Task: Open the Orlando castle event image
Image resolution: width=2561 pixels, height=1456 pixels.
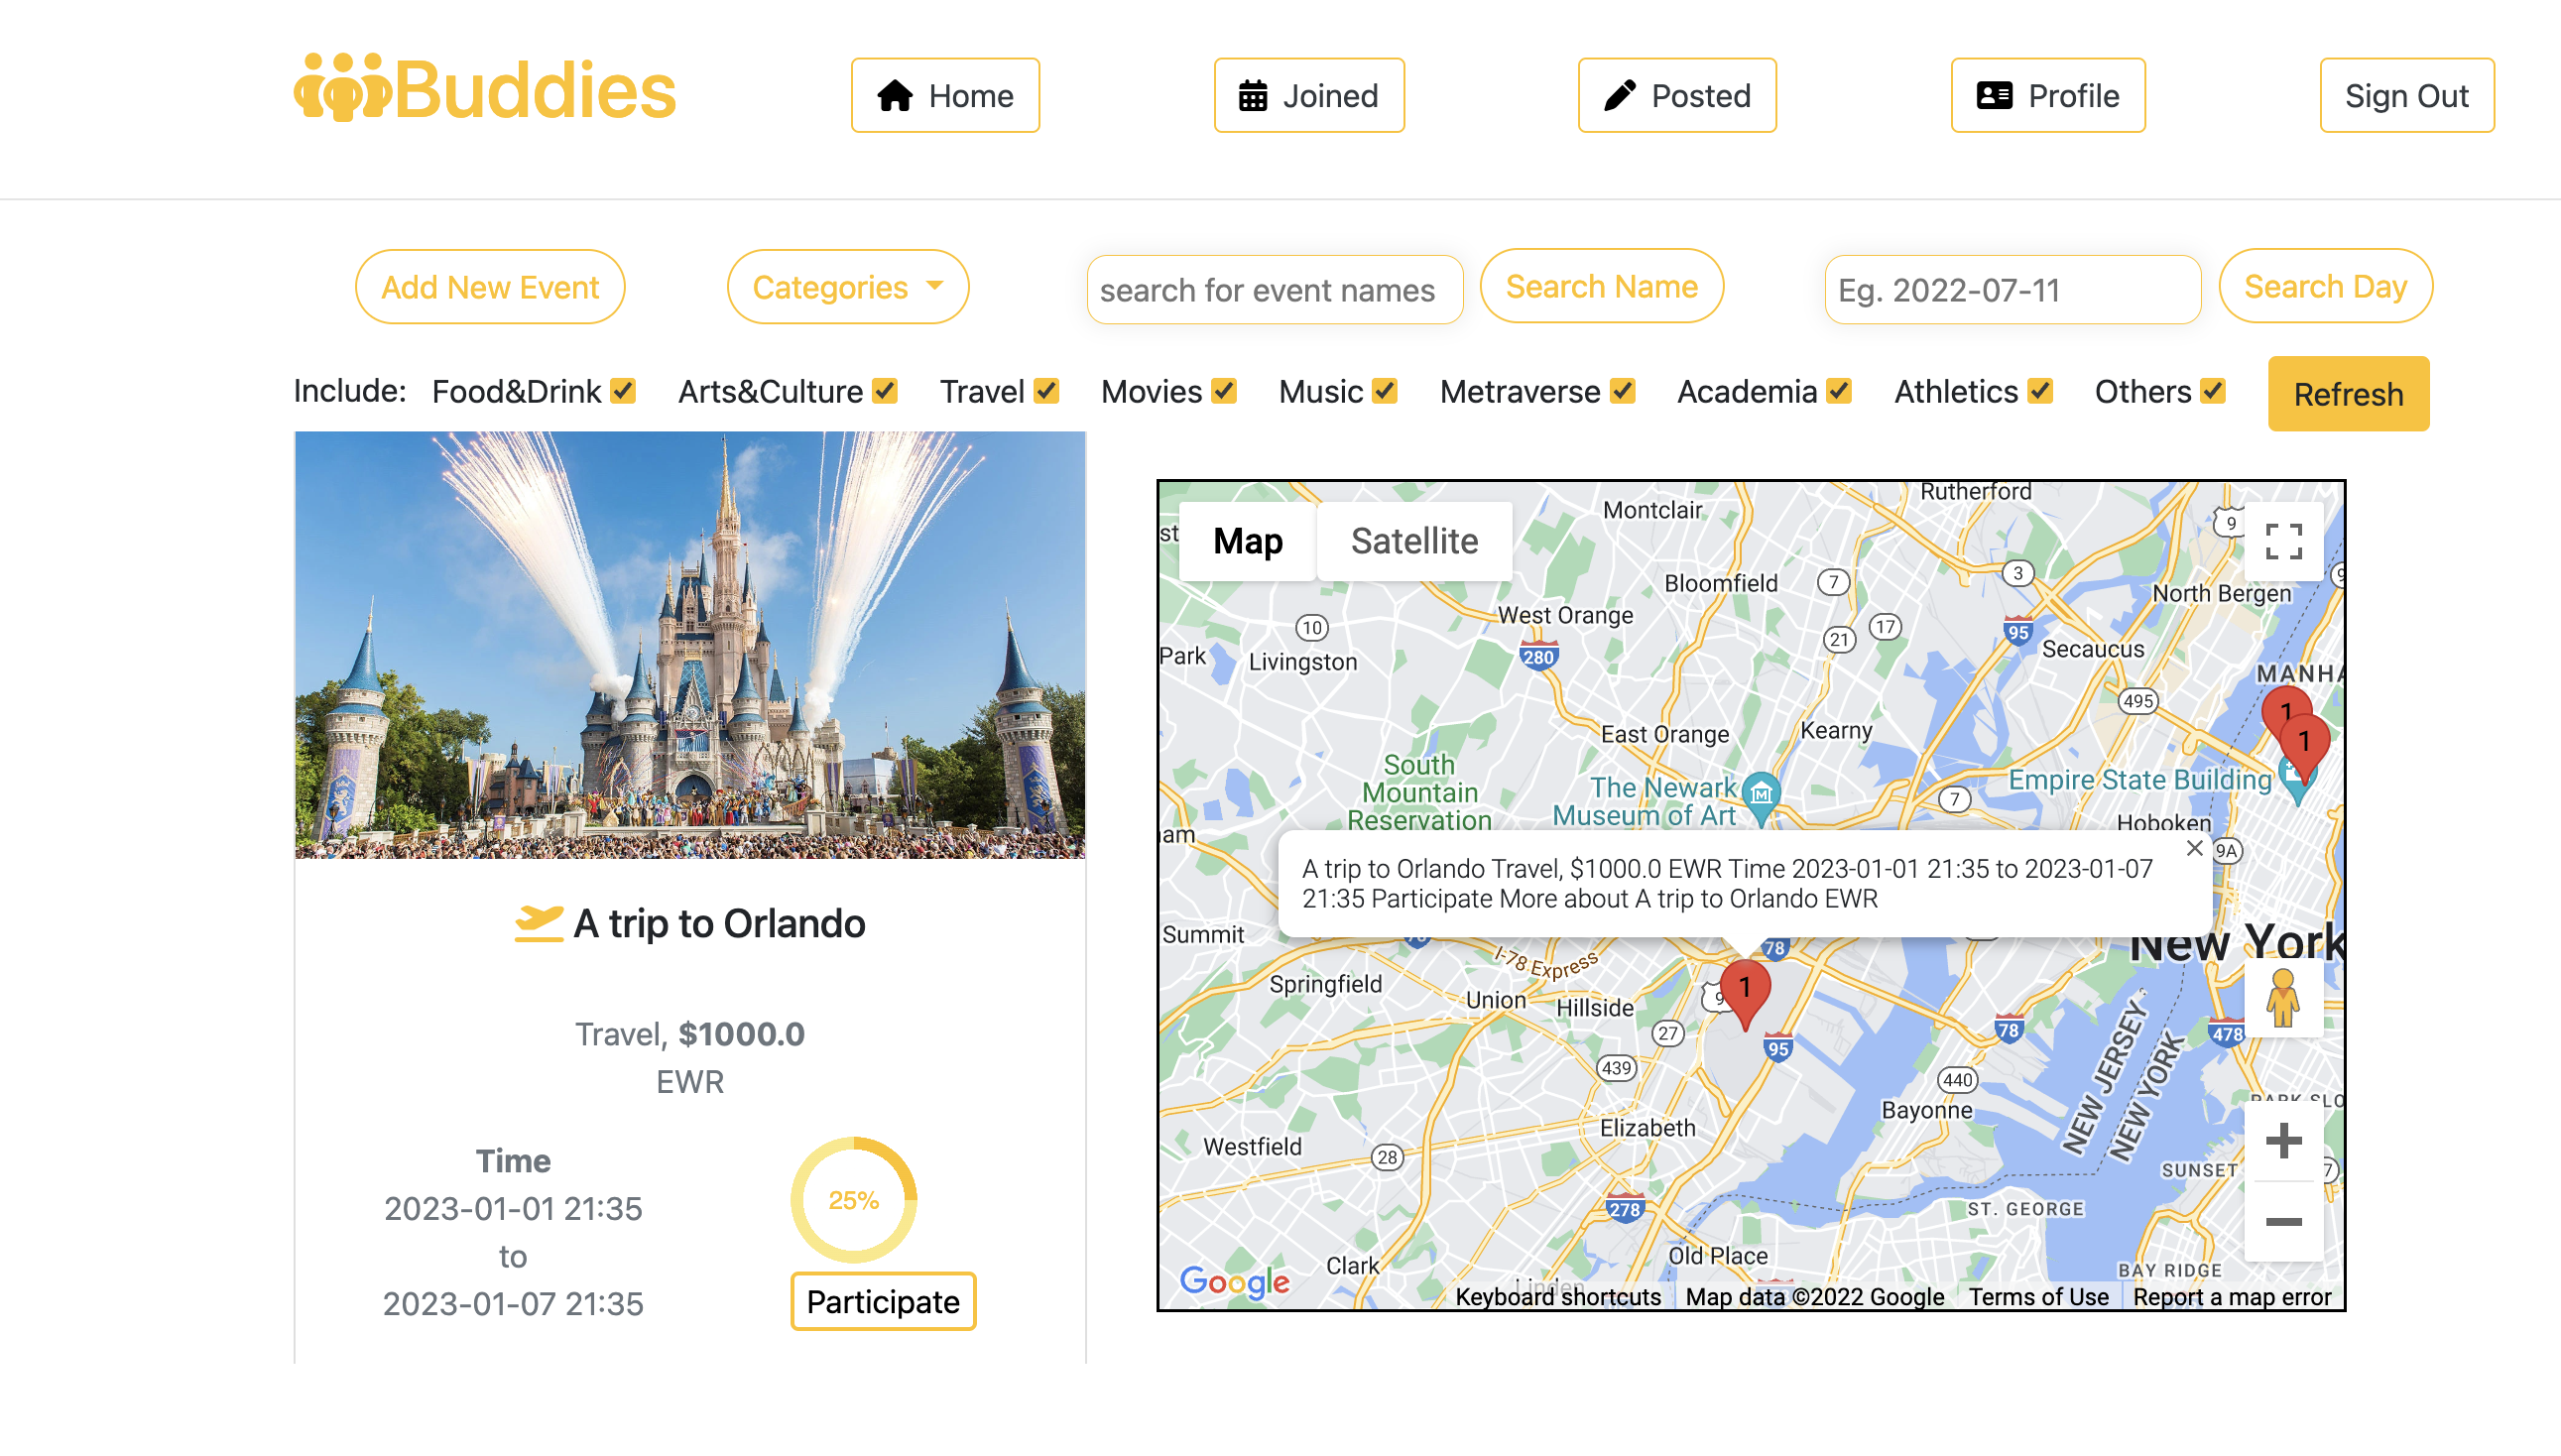Action: pos(690,645)
